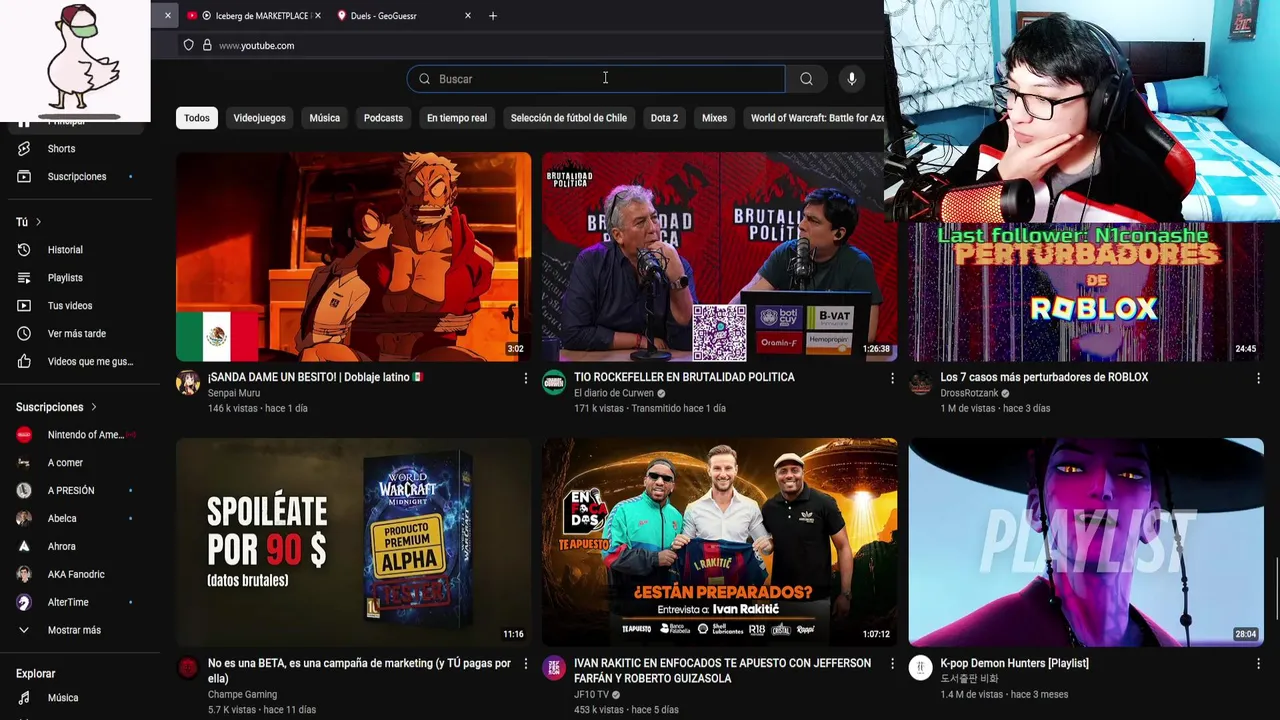Select the Podcasts filter chip
This screenshot has height=720, width=1280.
pyautogui.click(x=383, y=118)
